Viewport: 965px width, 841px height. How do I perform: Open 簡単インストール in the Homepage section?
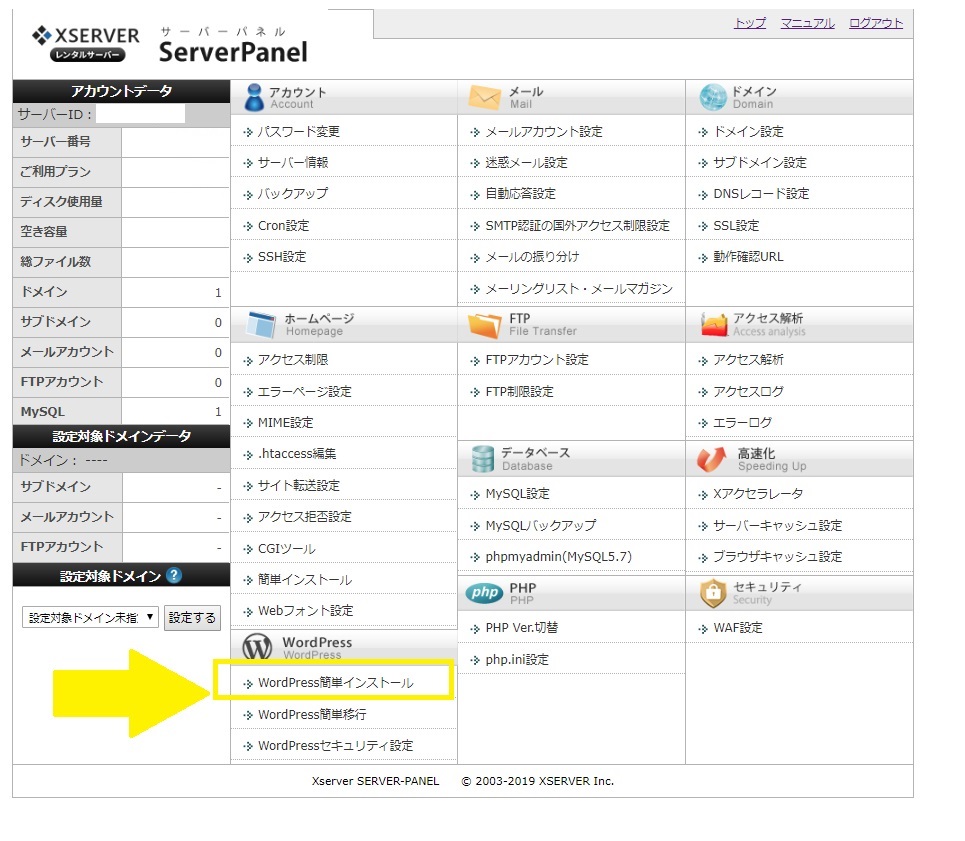[305, 580]
